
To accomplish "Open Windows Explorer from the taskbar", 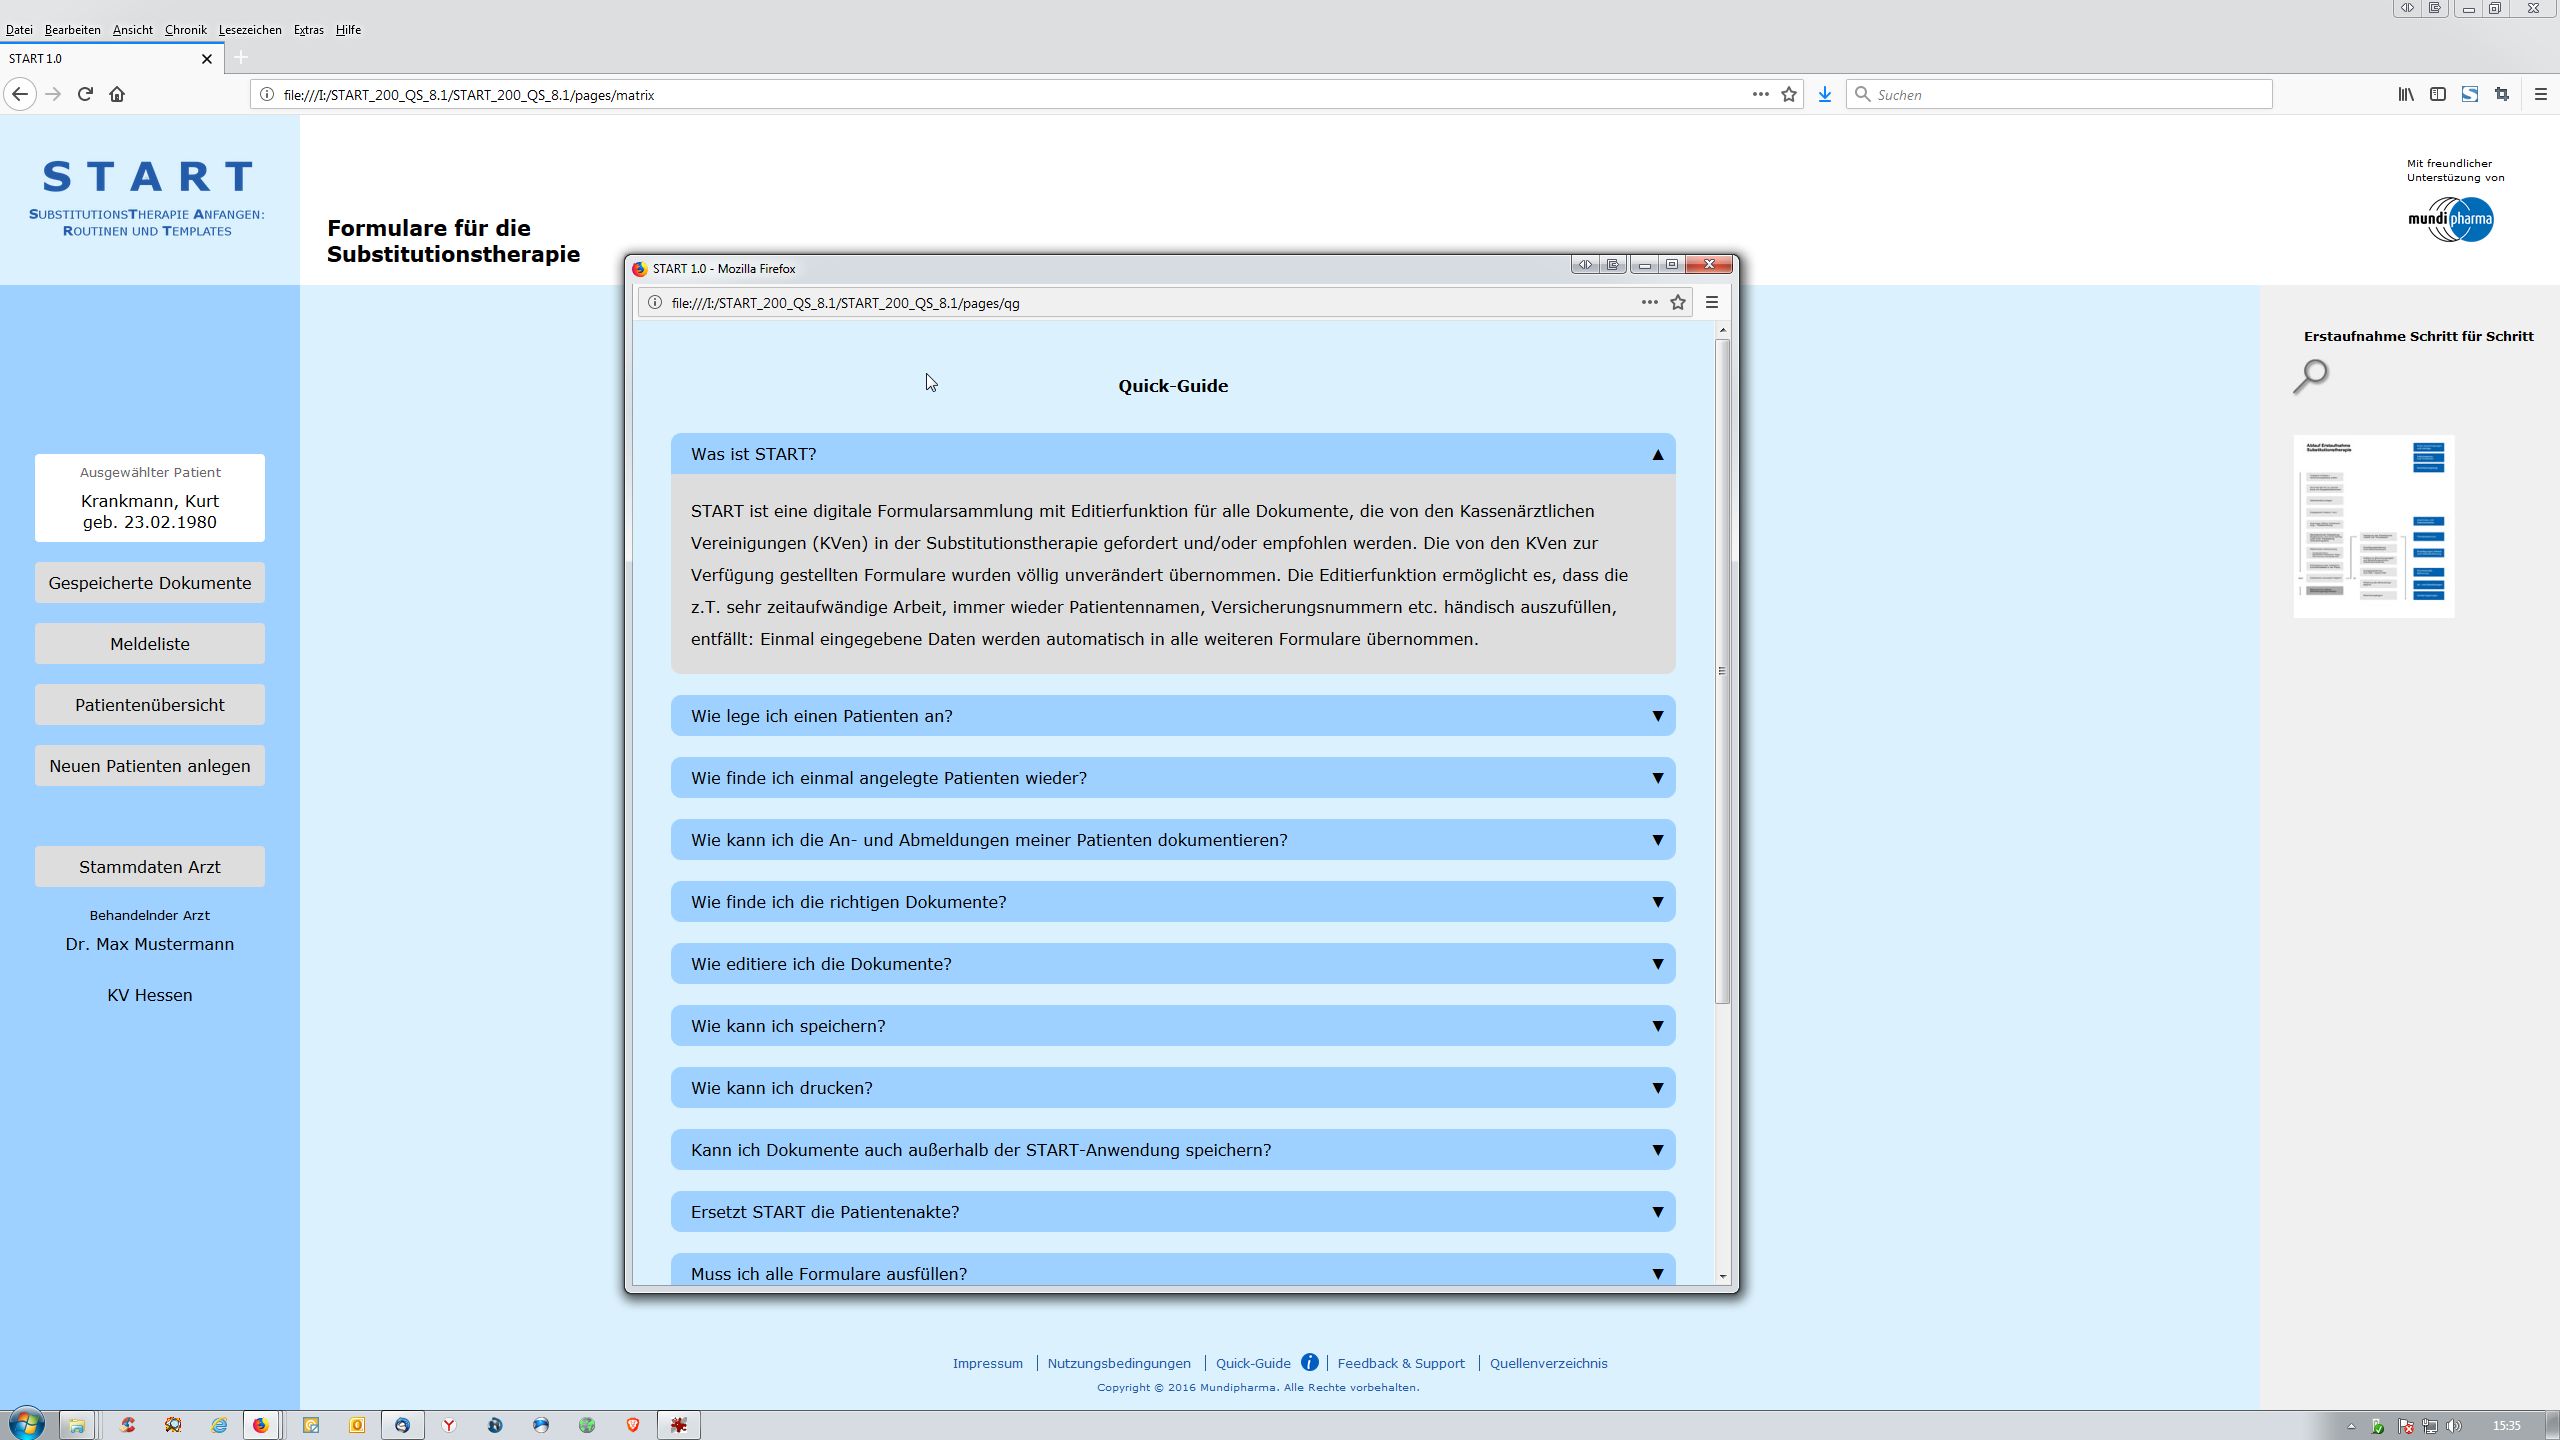I will click(76, 1425).
